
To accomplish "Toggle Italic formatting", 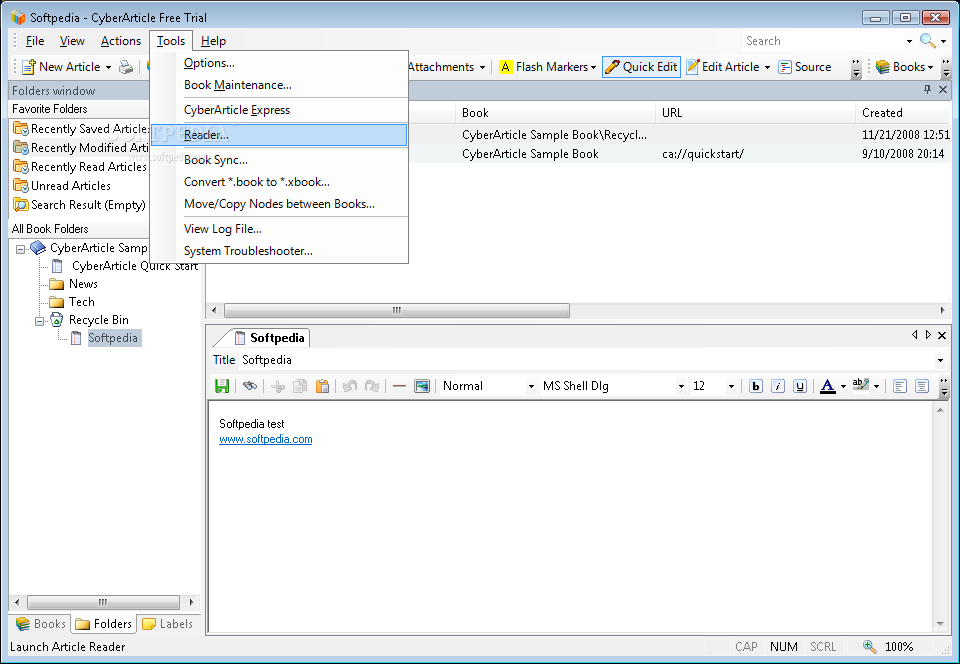I will [778, 386].
